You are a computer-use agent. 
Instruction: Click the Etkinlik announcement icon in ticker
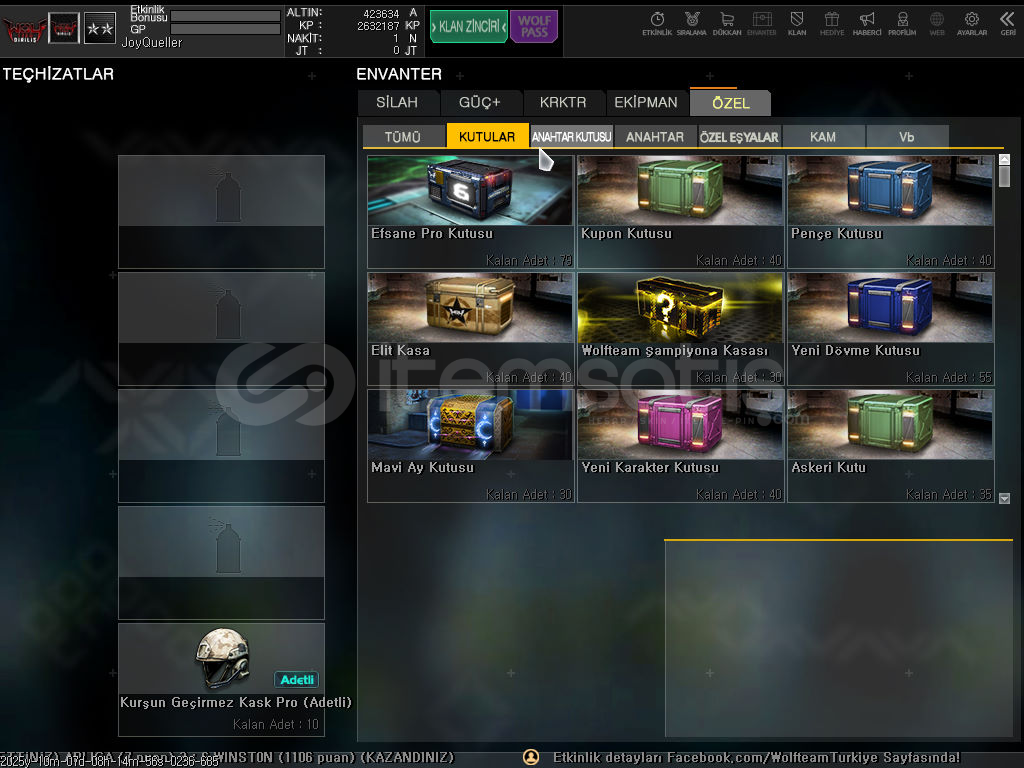pos(532,757)
